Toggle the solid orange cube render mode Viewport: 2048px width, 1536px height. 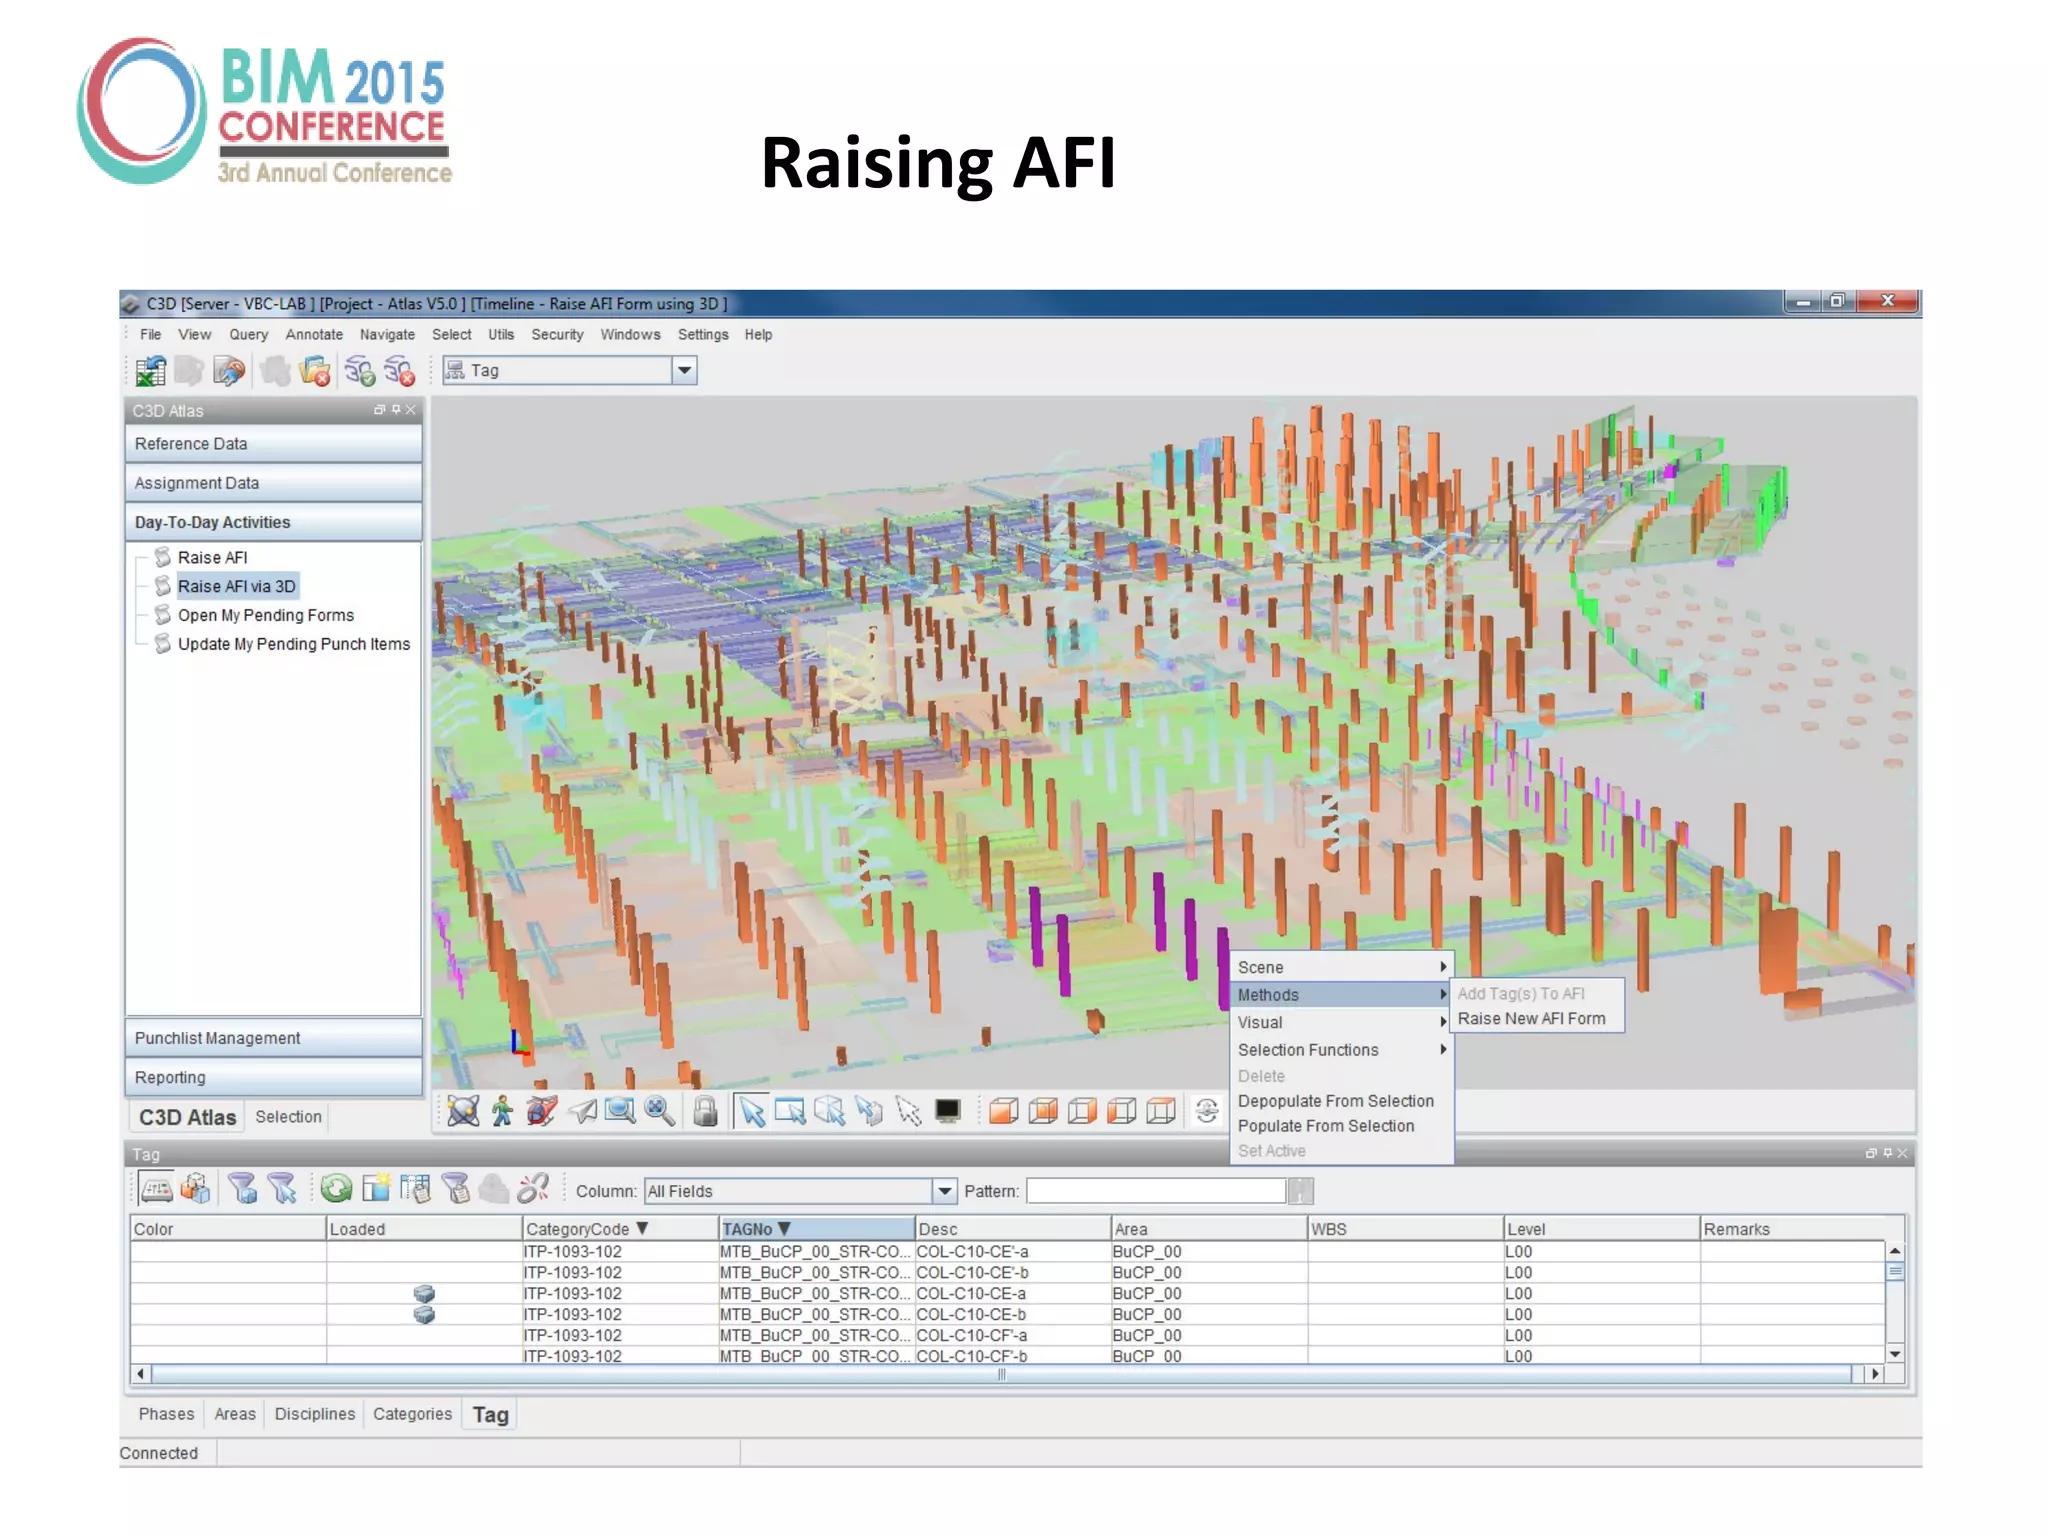point(1003,1111)
